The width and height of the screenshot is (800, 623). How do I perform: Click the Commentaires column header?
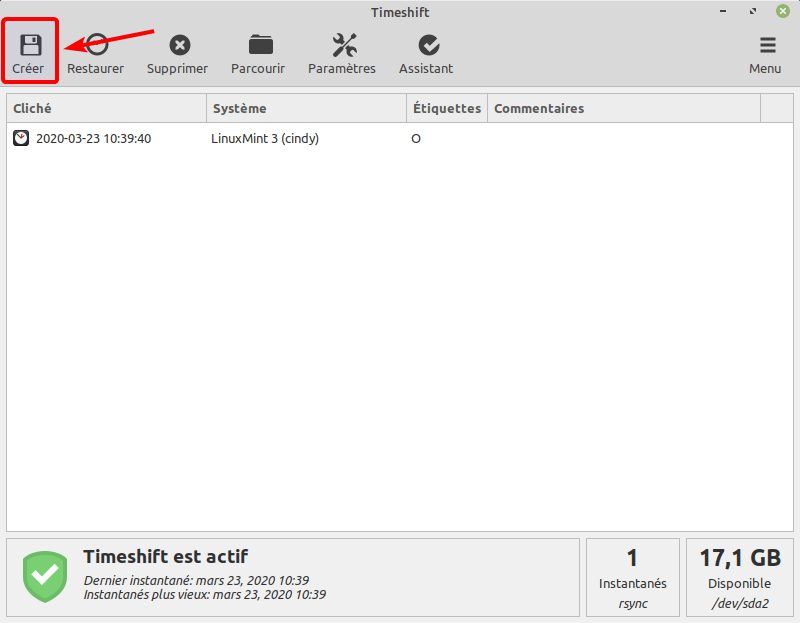623,108
